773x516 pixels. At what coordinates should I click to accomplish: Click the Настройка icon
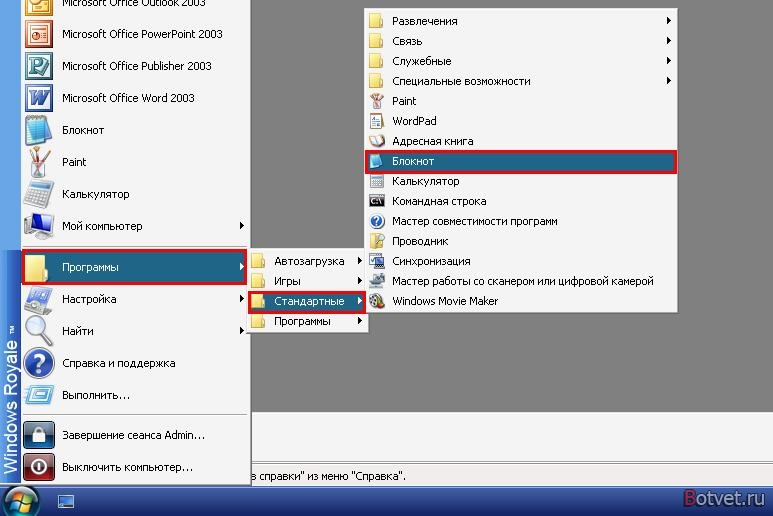coord(38,299)
